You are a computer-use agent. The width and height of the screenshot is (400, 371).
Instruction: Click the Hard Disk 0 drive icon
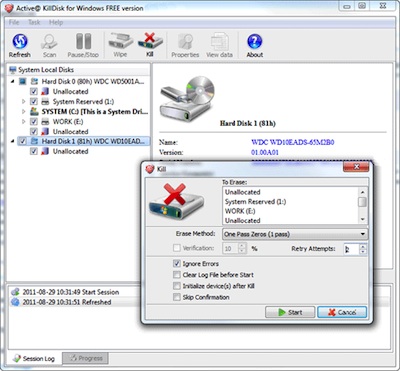[34, 81]
